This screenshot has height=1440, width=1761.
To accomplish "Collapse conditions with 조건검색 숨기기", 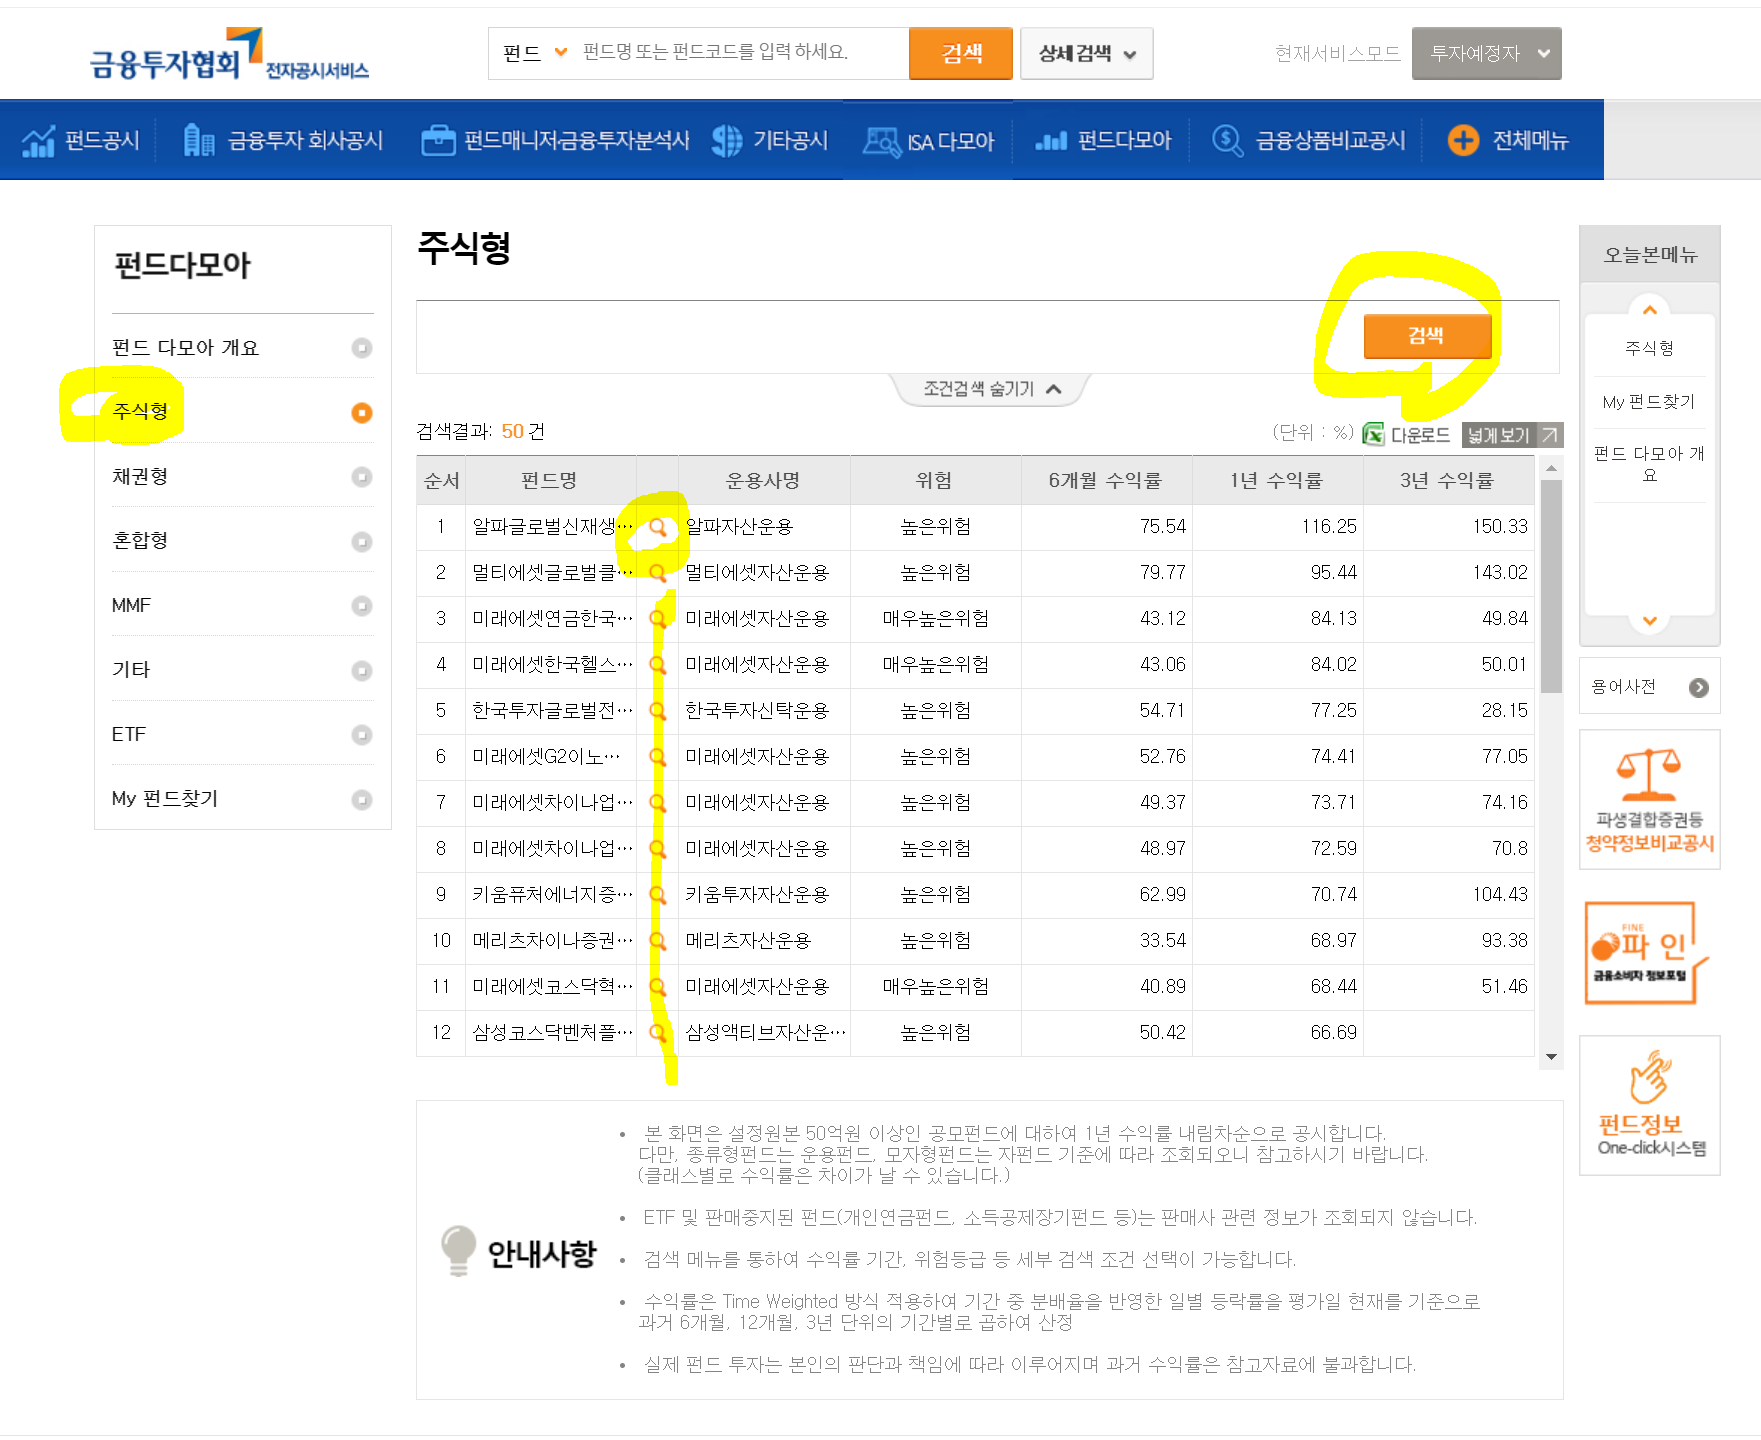I will (x=991, y=389).
